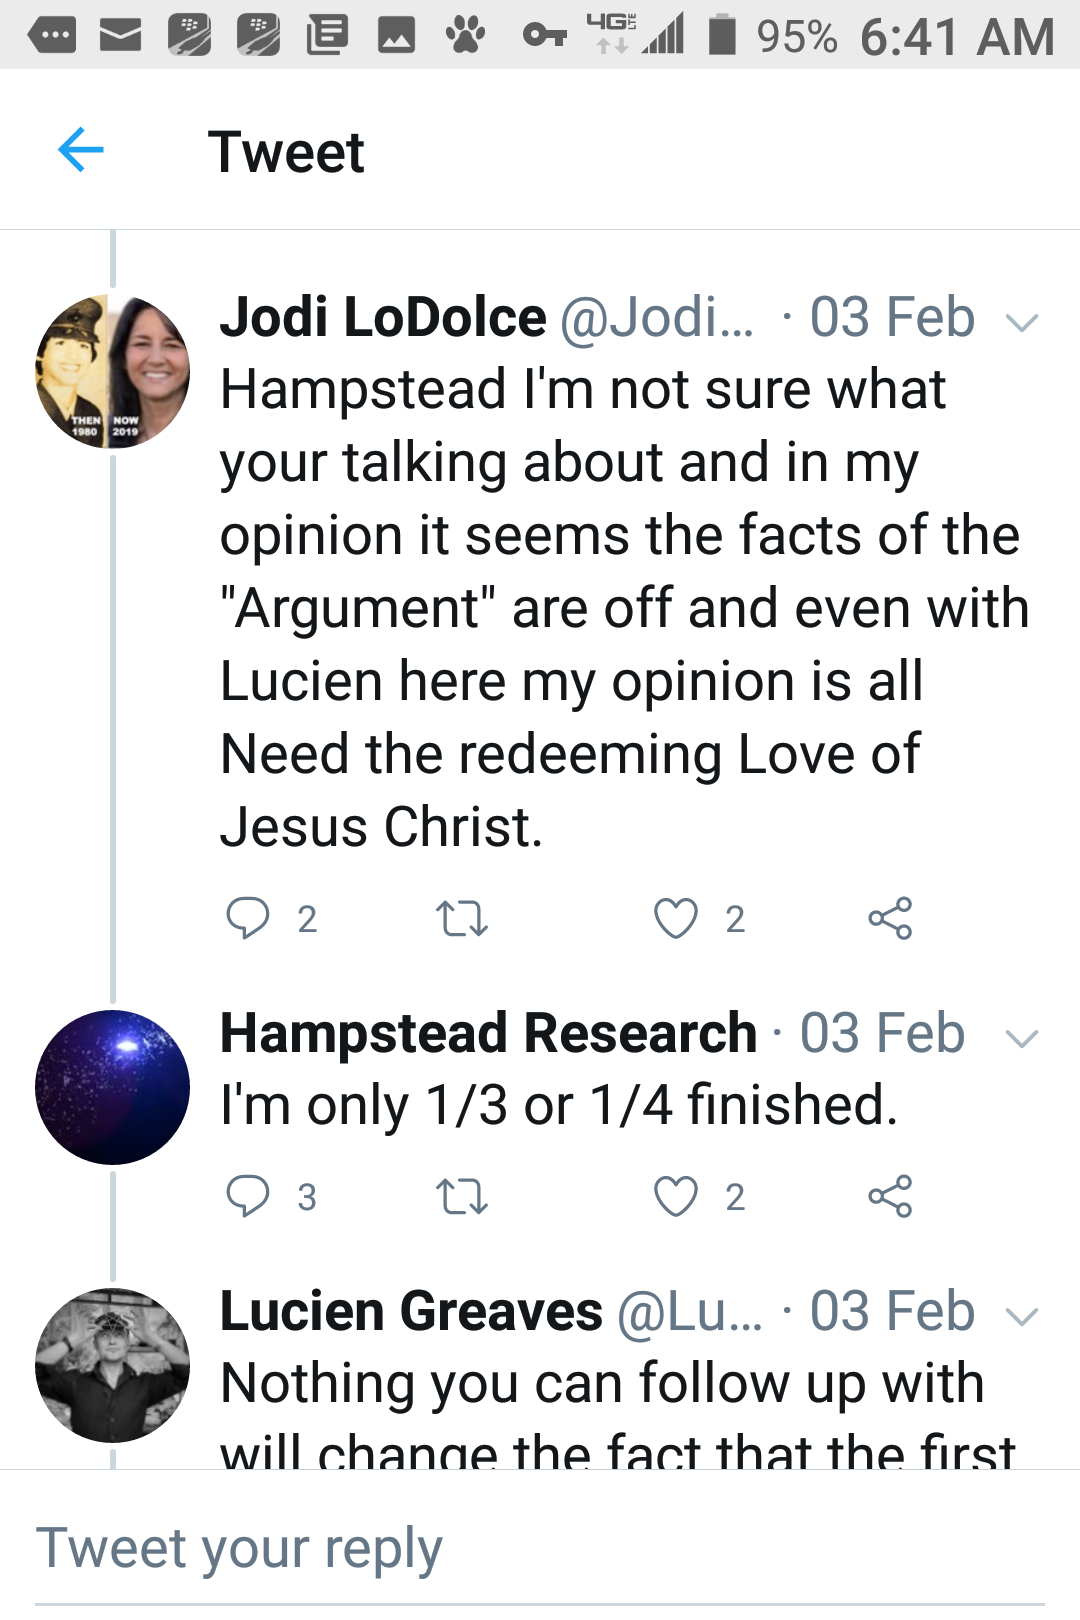The image size is (1080, 1620).
Task: Expand options chevron on Lucien Greaves's tweet
Action: pyautogui.click(x=1022, y=1316)
